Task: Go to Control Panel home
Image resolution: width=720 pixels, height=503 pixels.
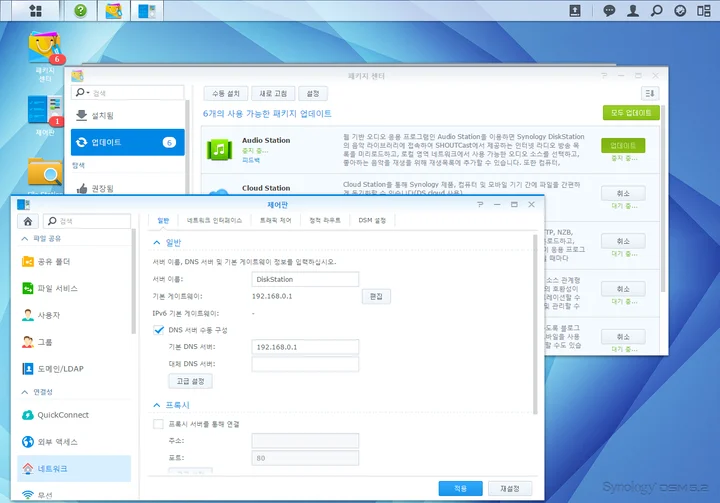Action: coord(28,221)
